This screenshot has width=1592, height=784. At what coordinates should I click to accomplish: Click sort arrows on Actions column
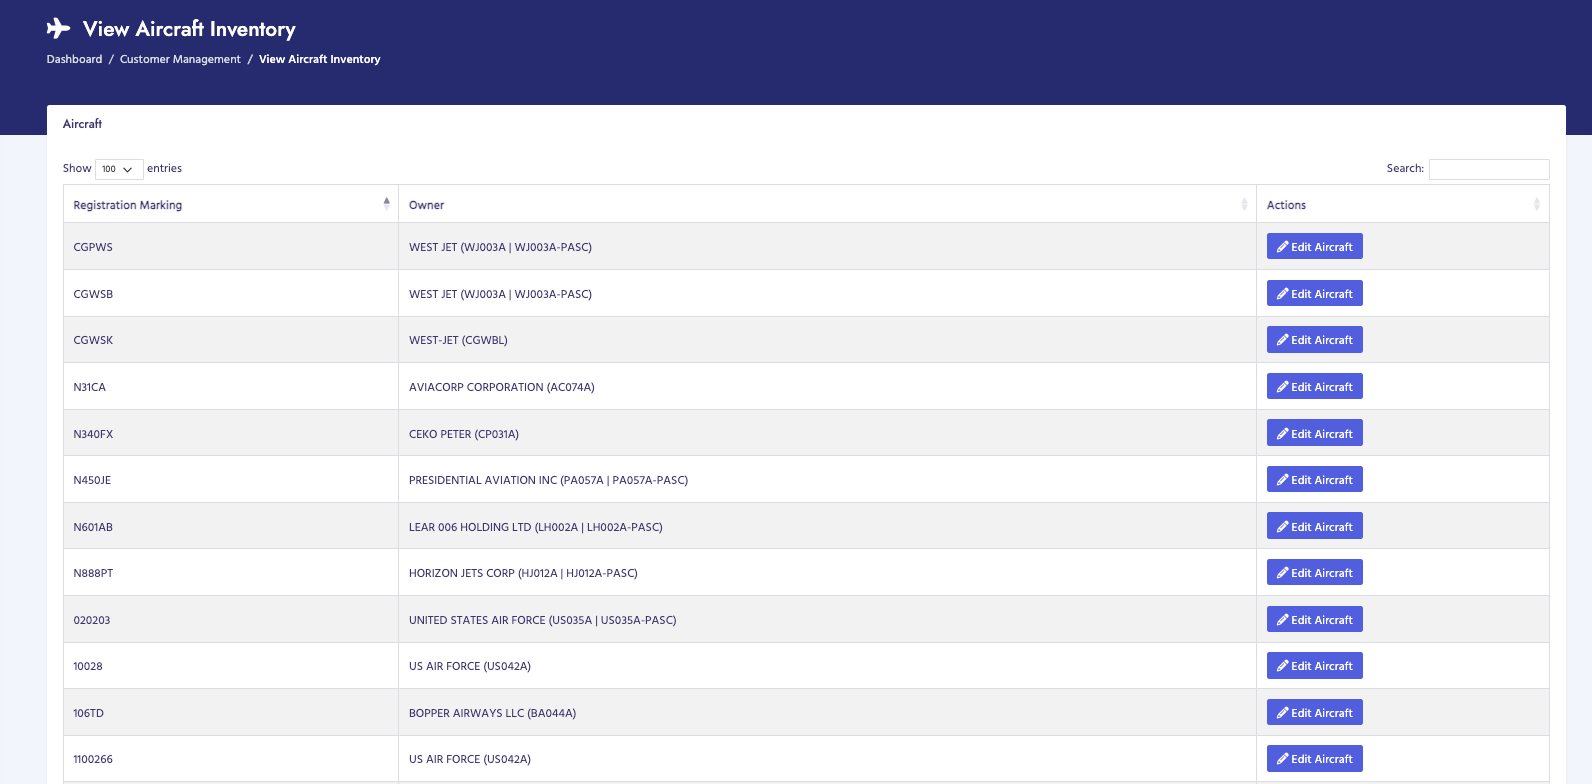coord(1536,204)
